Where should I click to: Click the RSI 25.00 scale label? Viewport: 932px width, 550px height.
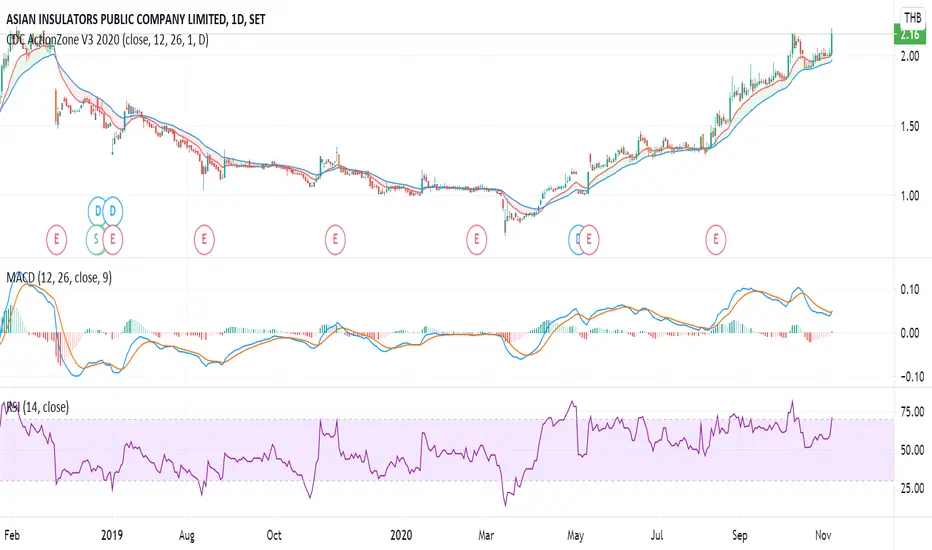912,489
